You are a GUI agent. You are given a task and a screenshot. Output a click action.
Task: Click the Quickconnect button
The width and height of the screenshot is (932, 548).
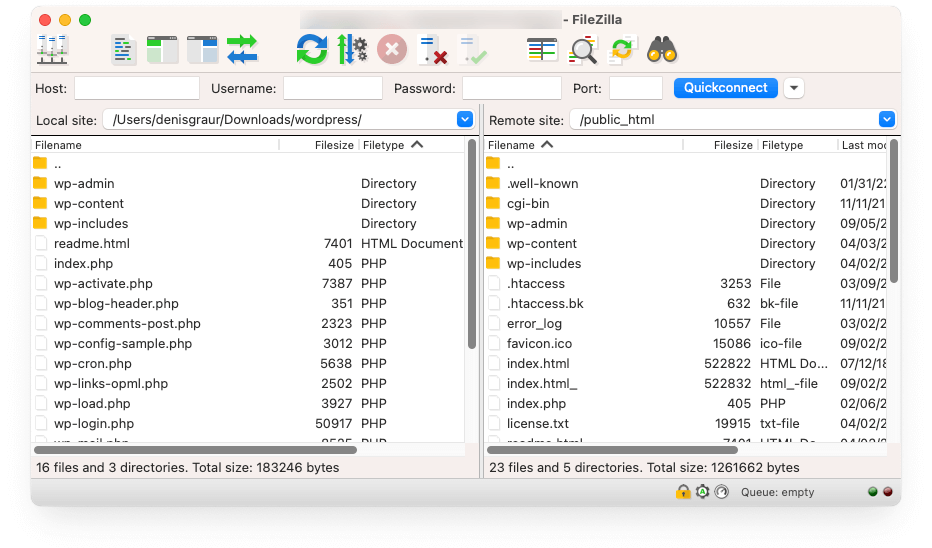(726, 88)
